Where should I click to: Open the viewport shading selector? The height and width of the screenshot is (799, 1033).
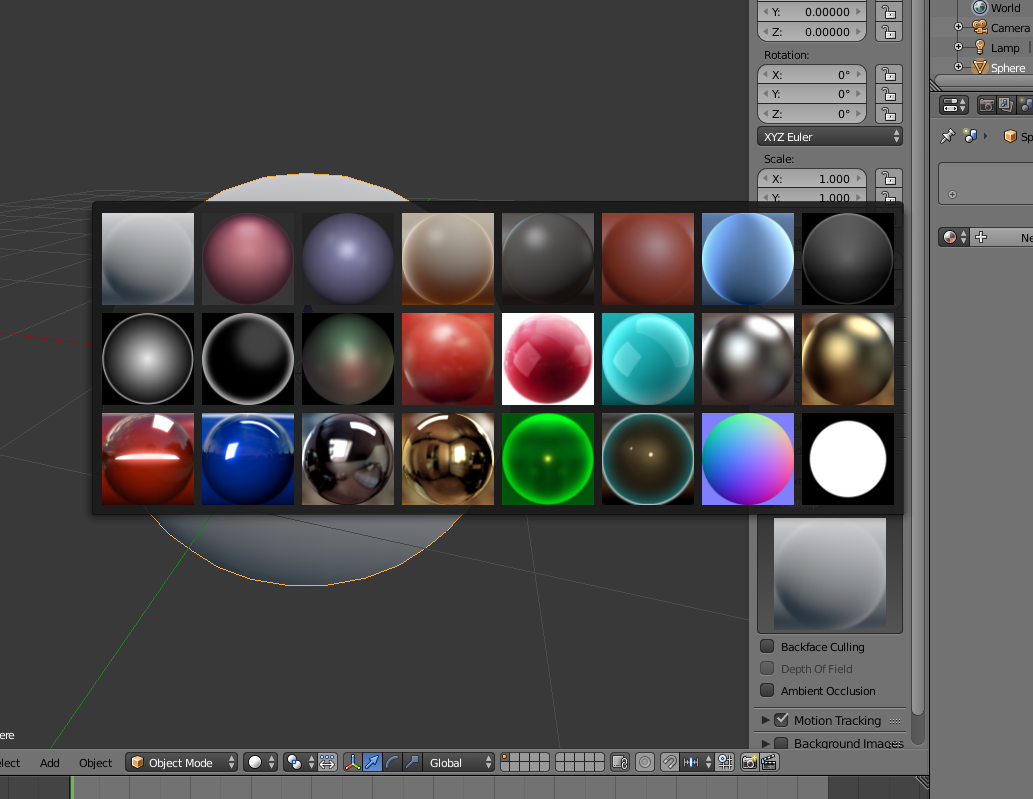click(x=260, y=762)
